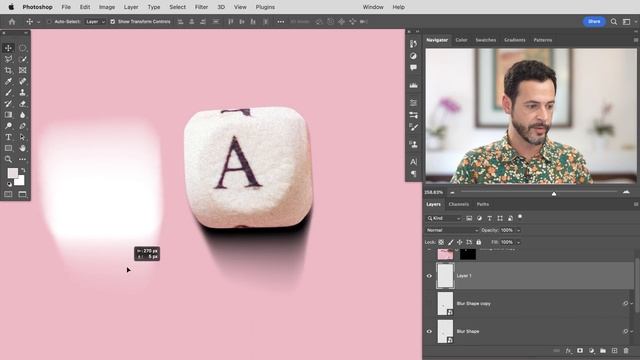Viewport: 640px width, 360px height.
Task: Select the Dodge tool
Action: (x=8, y=126)
